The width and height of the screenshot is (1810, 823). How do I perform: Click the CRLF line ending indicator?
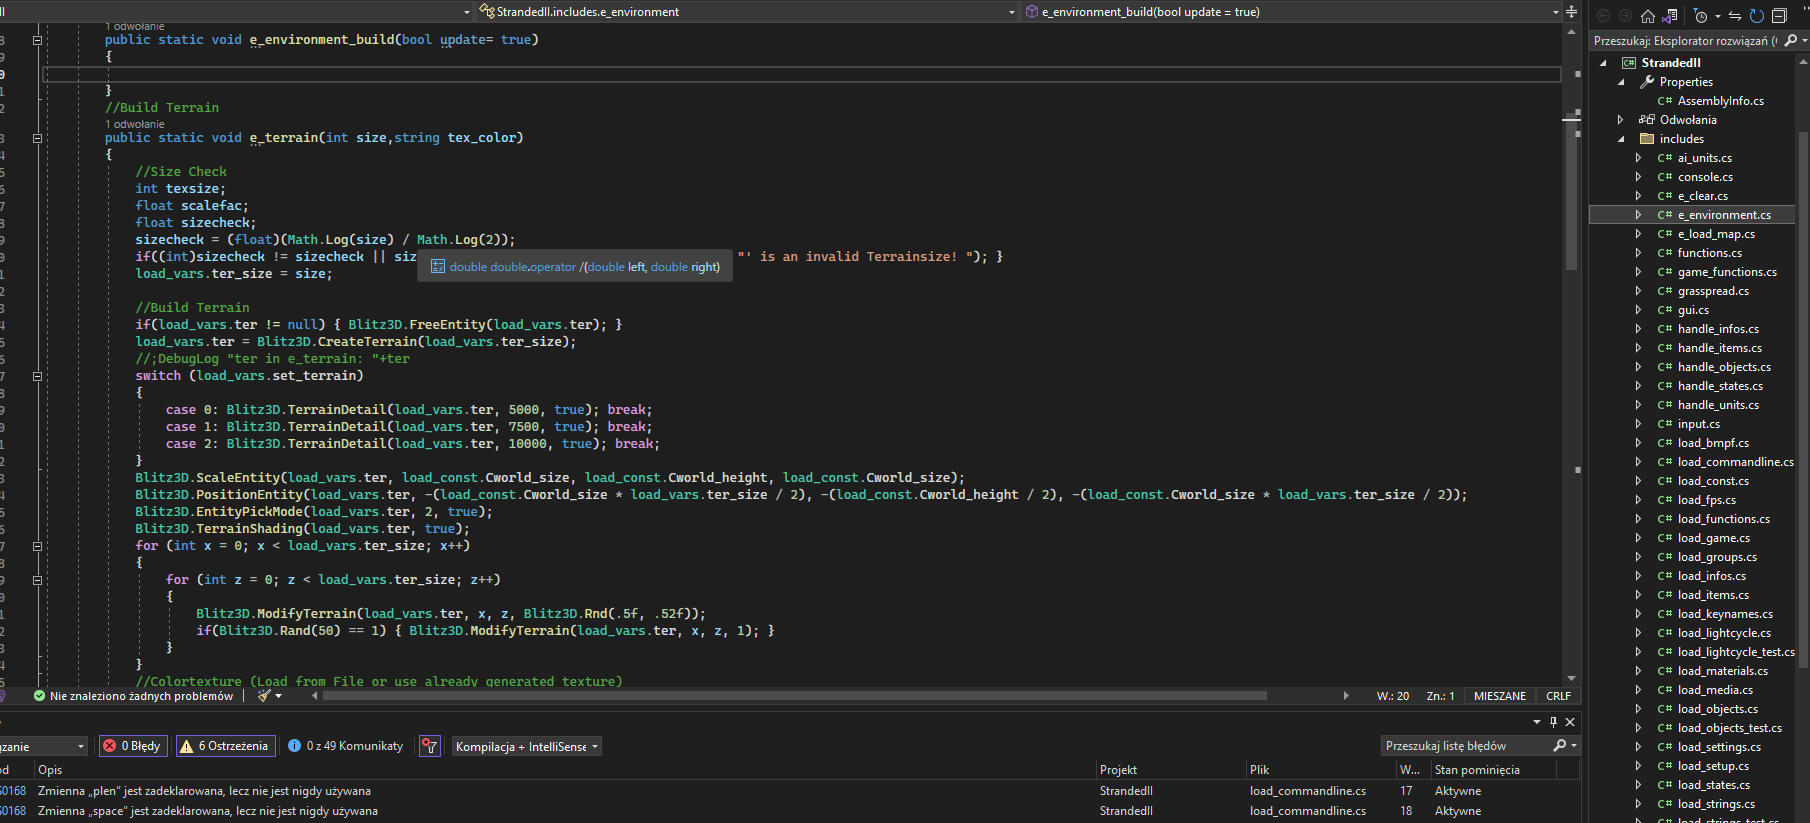1558,696
